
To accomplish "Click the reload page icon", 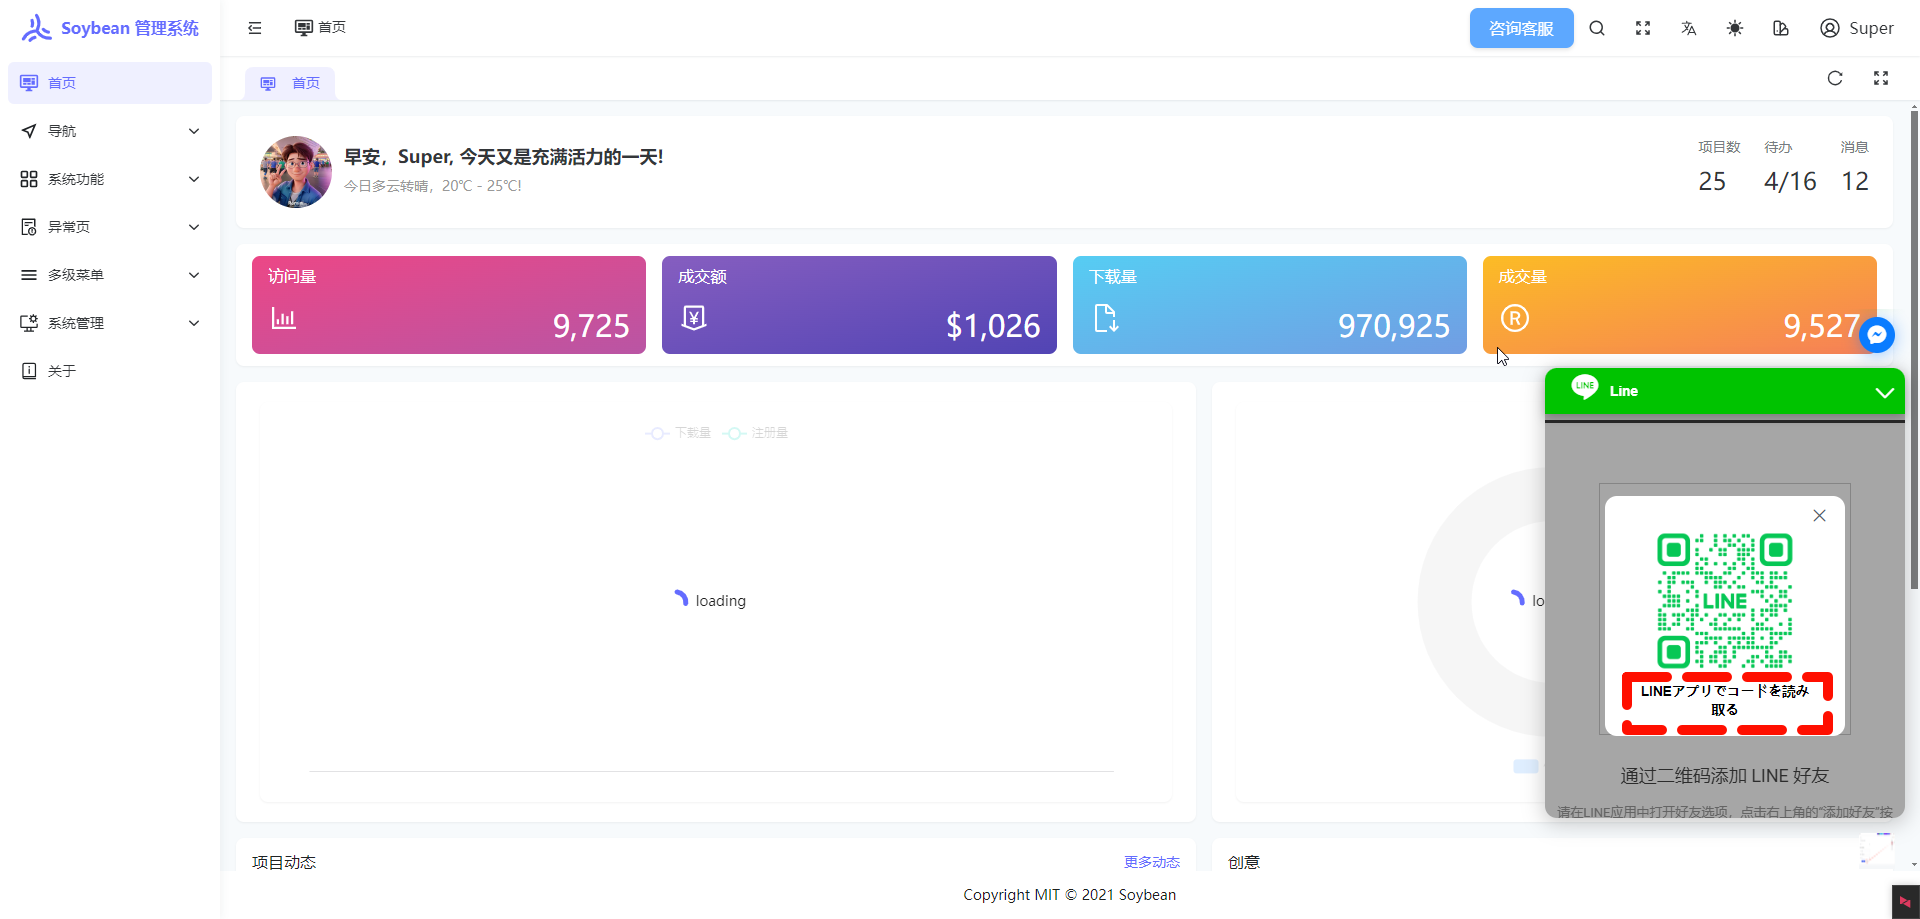I will tap(1835, 78).
